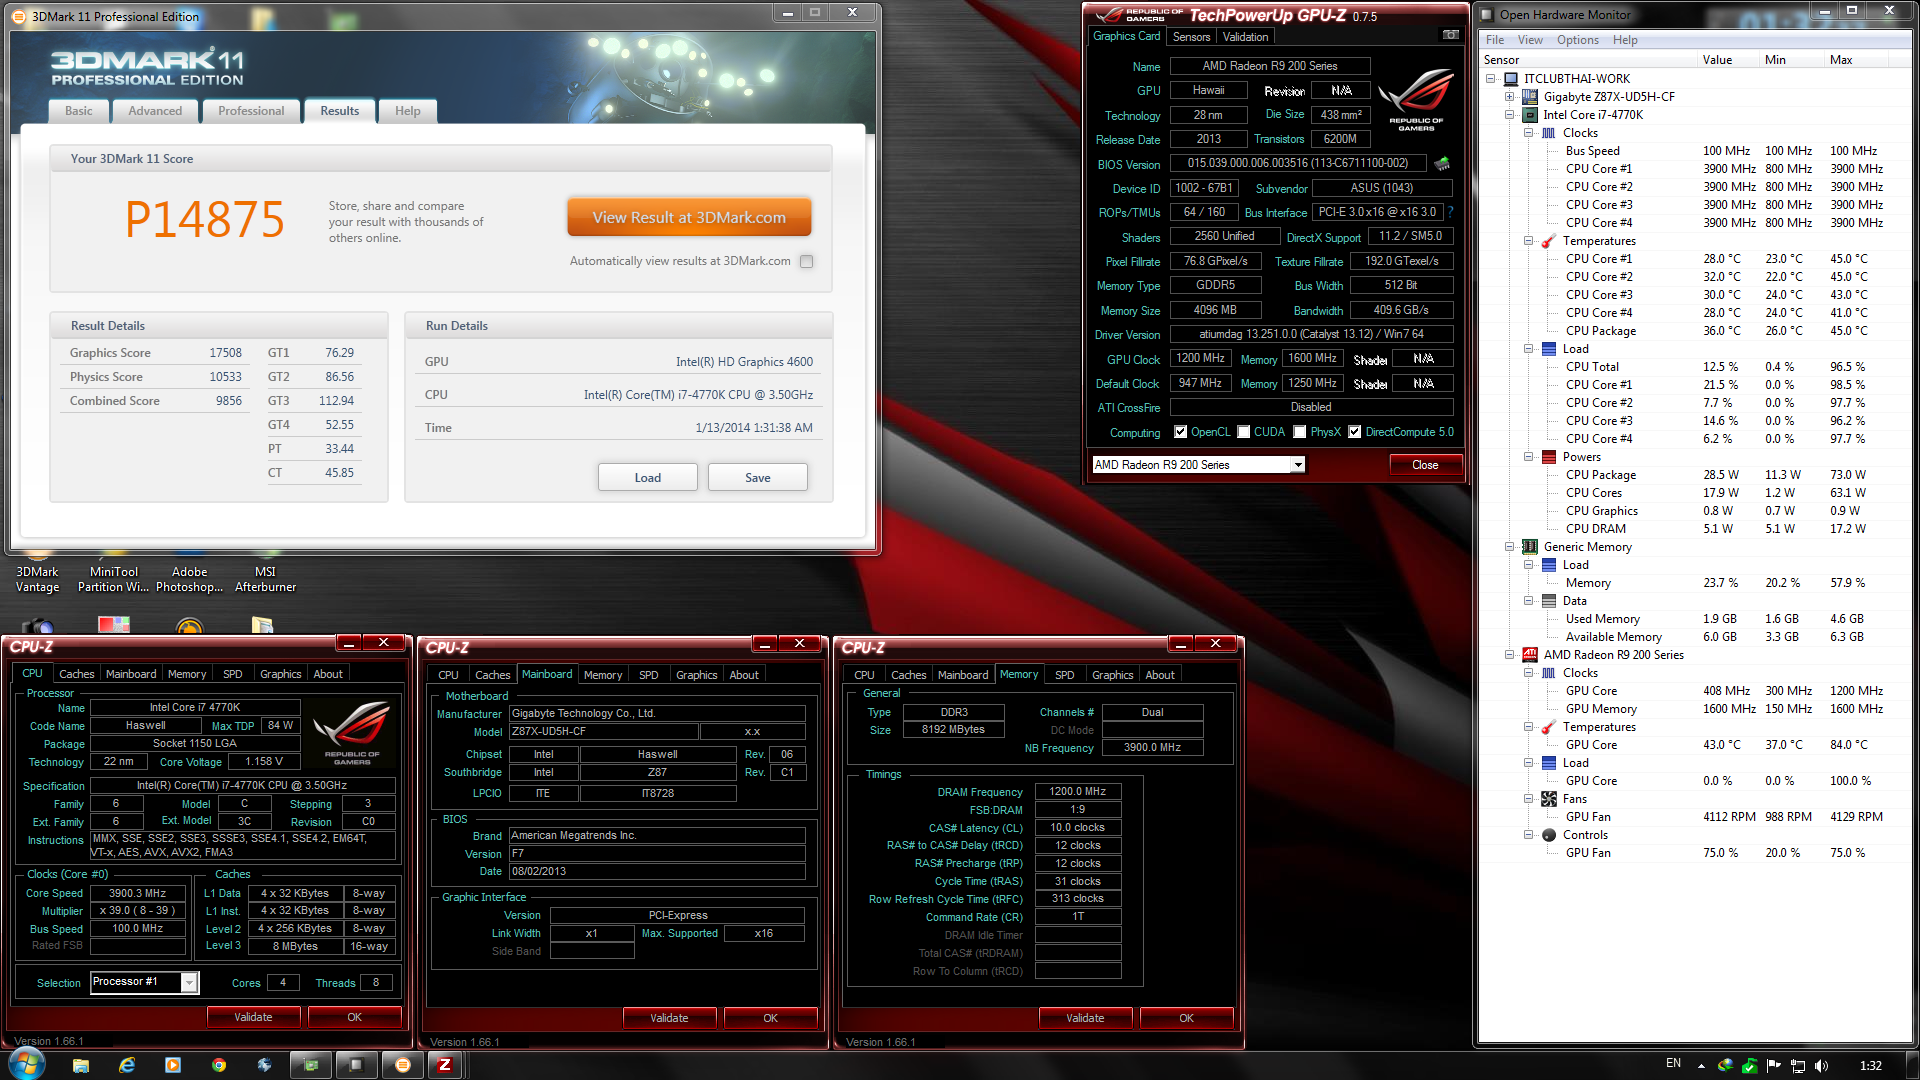Switch to the Sensors tab in GPU-Z
The width and height of the screenshot is (1920, 1080).
[x=1191, y=37]
